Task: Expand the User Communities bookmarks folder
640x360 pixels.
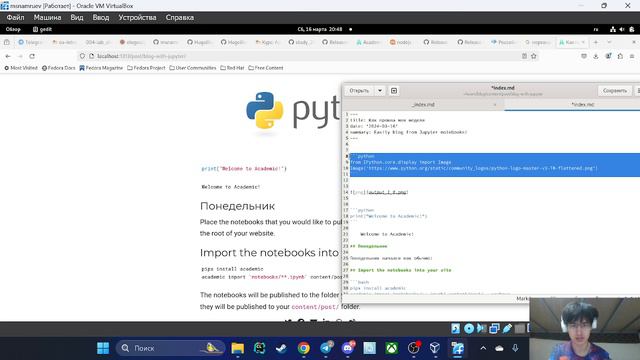Action: [x=193, y=68]
